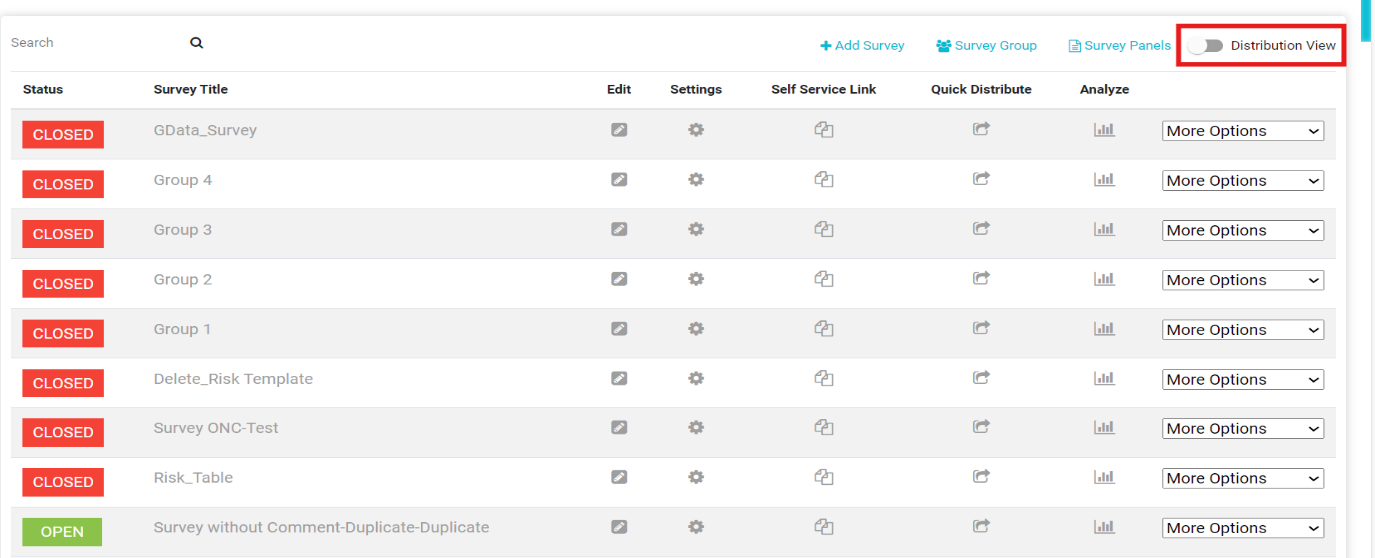Expand More Options for GData_Survey
Image resolution: width=1375 pixels, height=558 pixels.
click(x=1243, y=131)
